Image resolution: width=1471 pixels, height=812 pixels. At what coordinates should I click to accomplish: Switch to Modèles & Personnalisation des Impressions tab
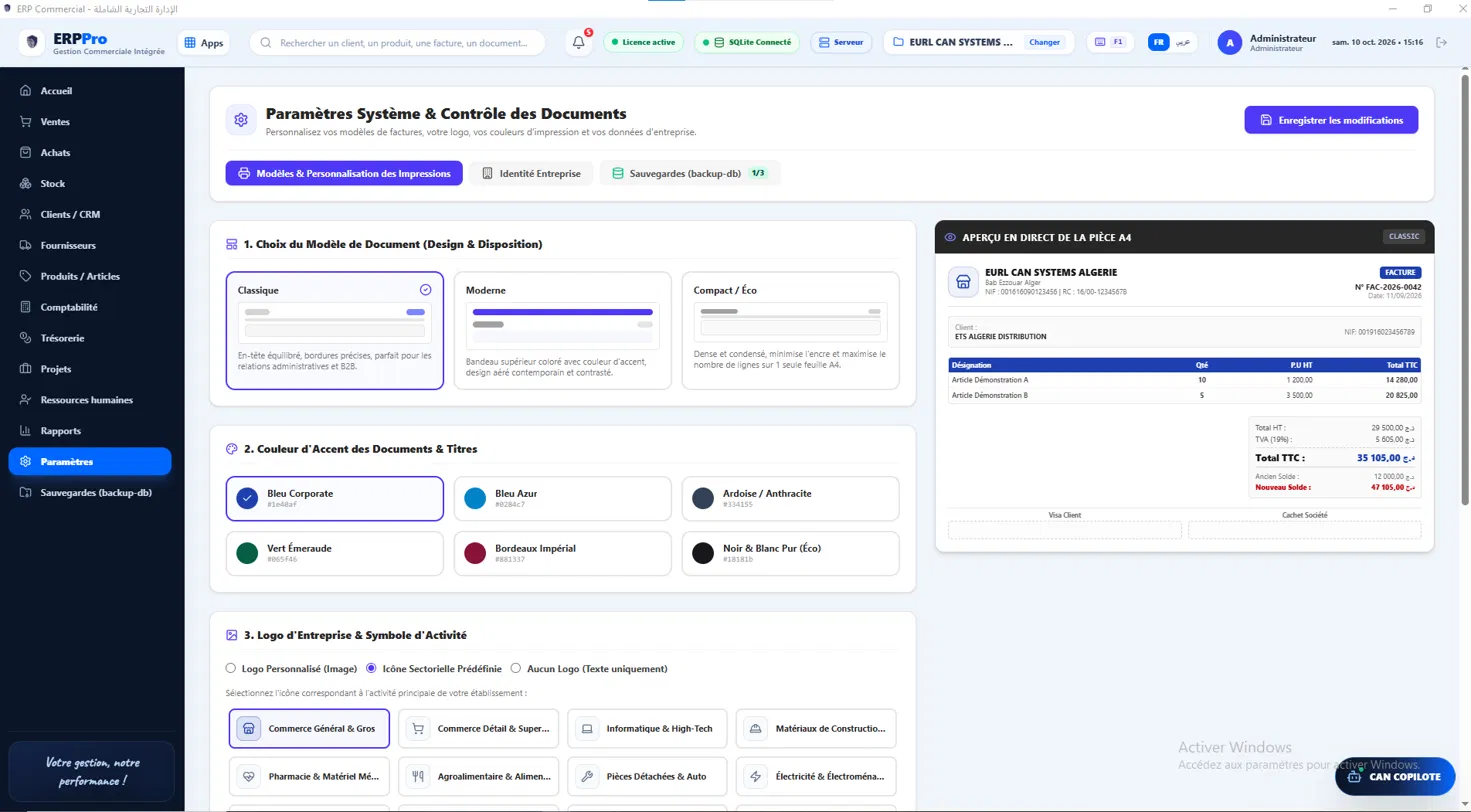344,173
